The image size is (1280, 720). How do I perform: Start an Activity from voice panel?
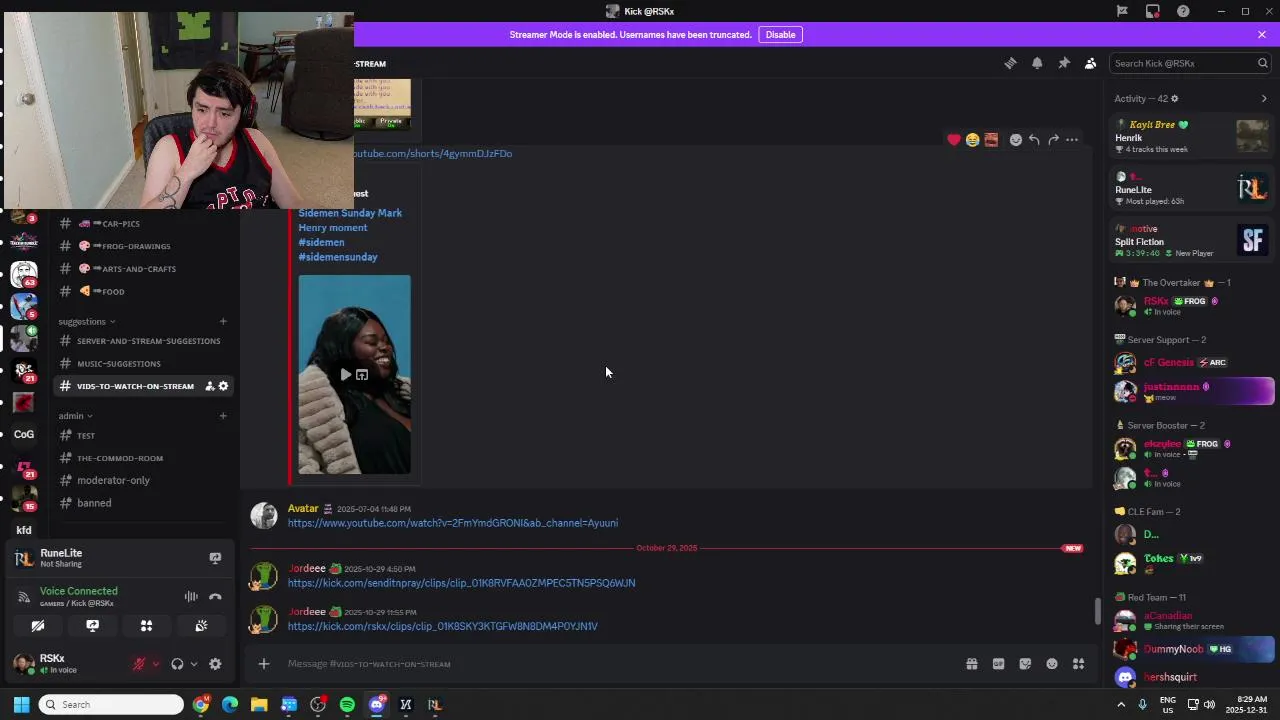tap(146, 626)
